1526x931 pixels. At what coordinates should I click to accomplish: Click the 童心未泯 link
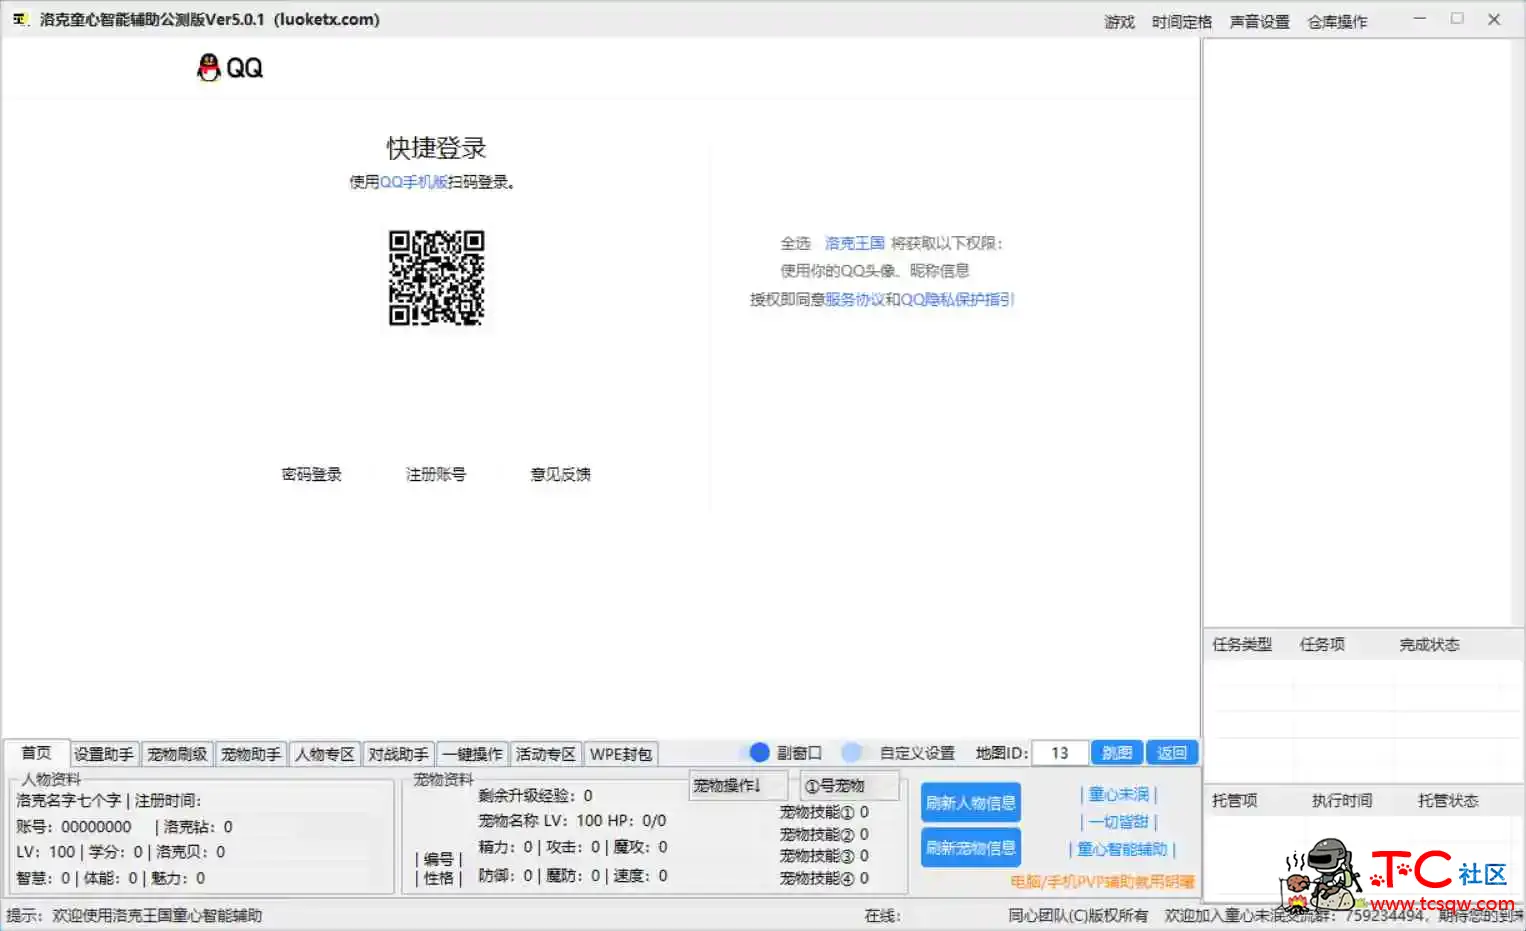click(x=1118, y=794)
